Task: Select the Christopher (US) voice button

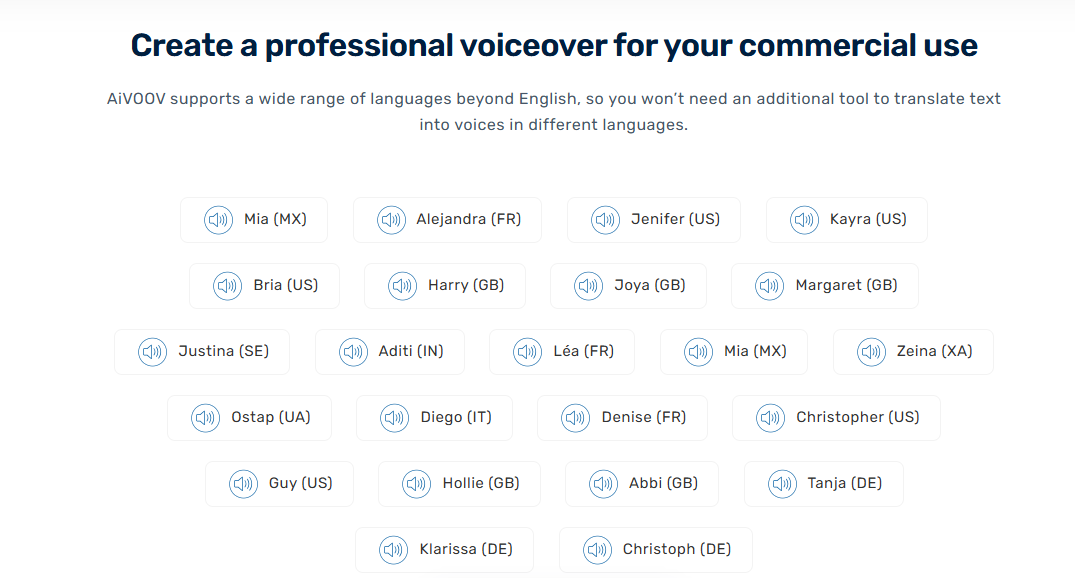Action: (x=836, y=418)
